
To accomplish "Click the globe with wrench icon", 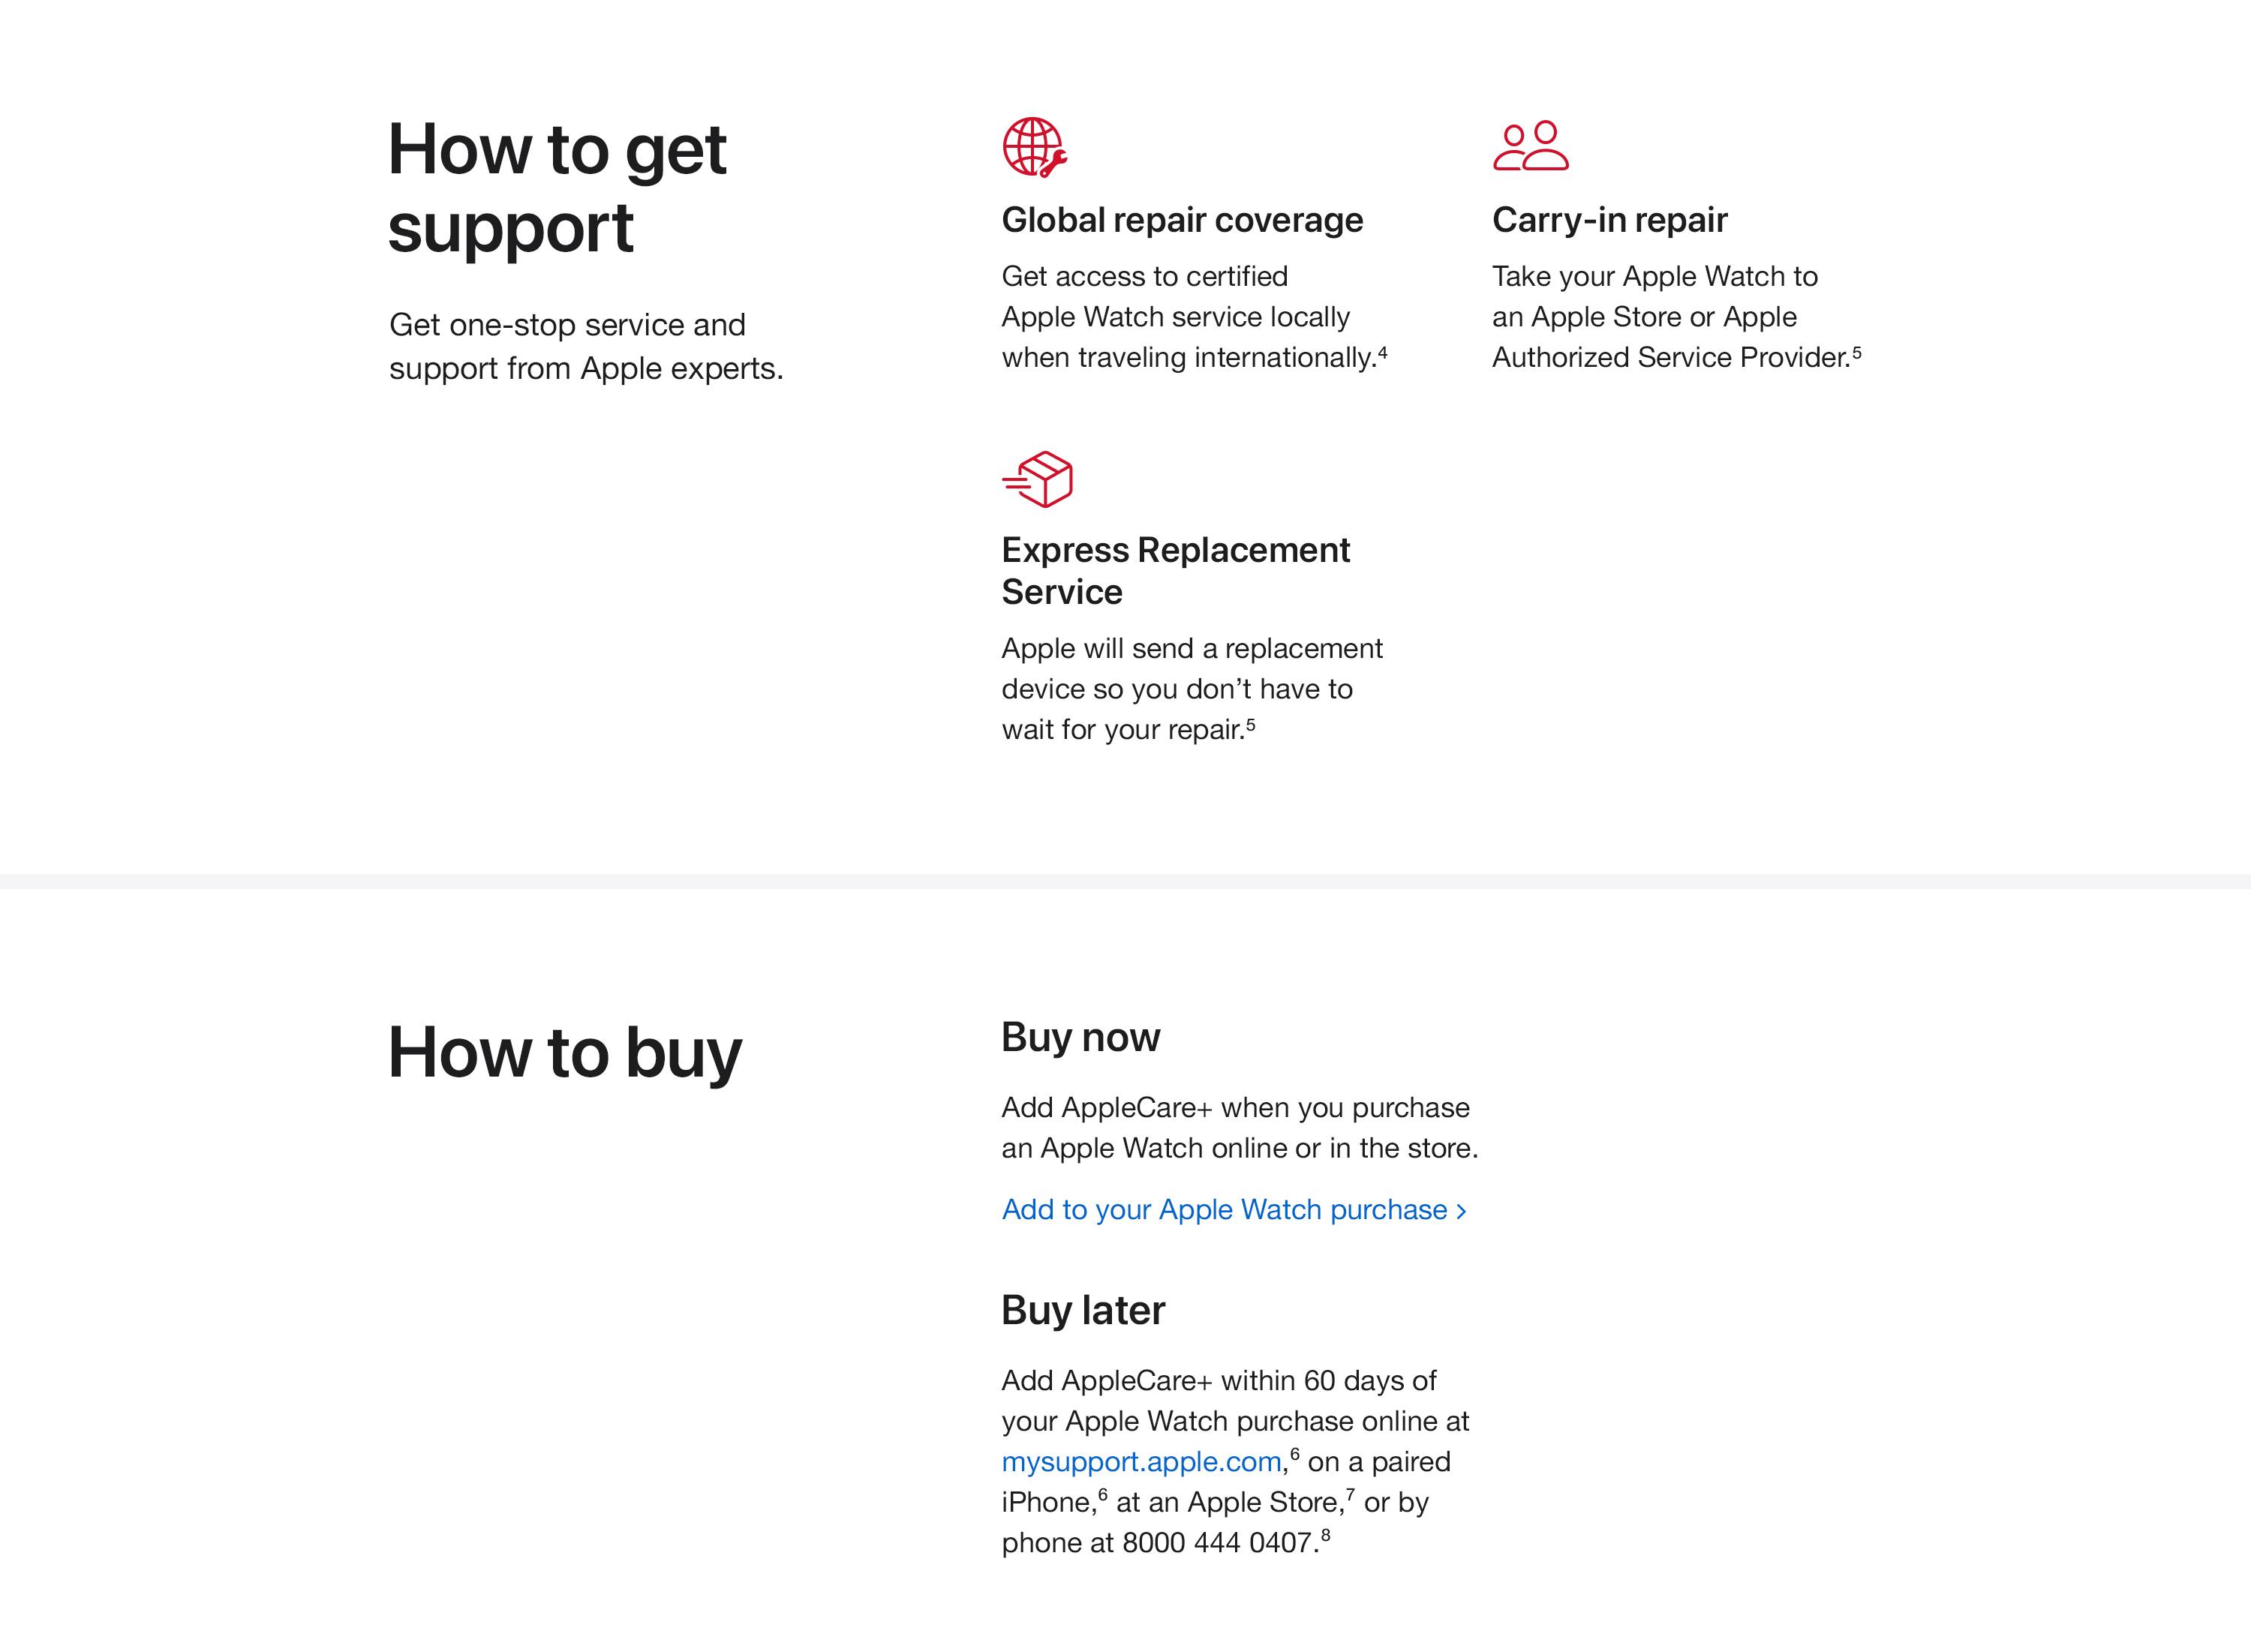I will (1035, 147).
